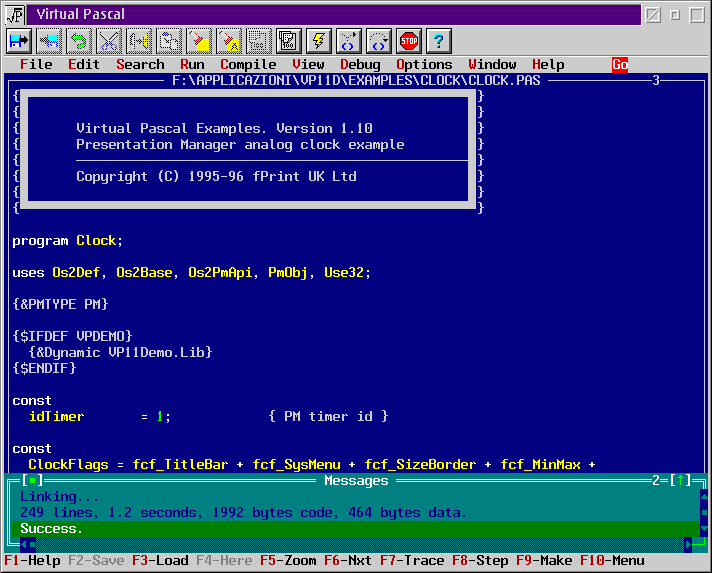Click the red STOP sign icon

point(409,41)
